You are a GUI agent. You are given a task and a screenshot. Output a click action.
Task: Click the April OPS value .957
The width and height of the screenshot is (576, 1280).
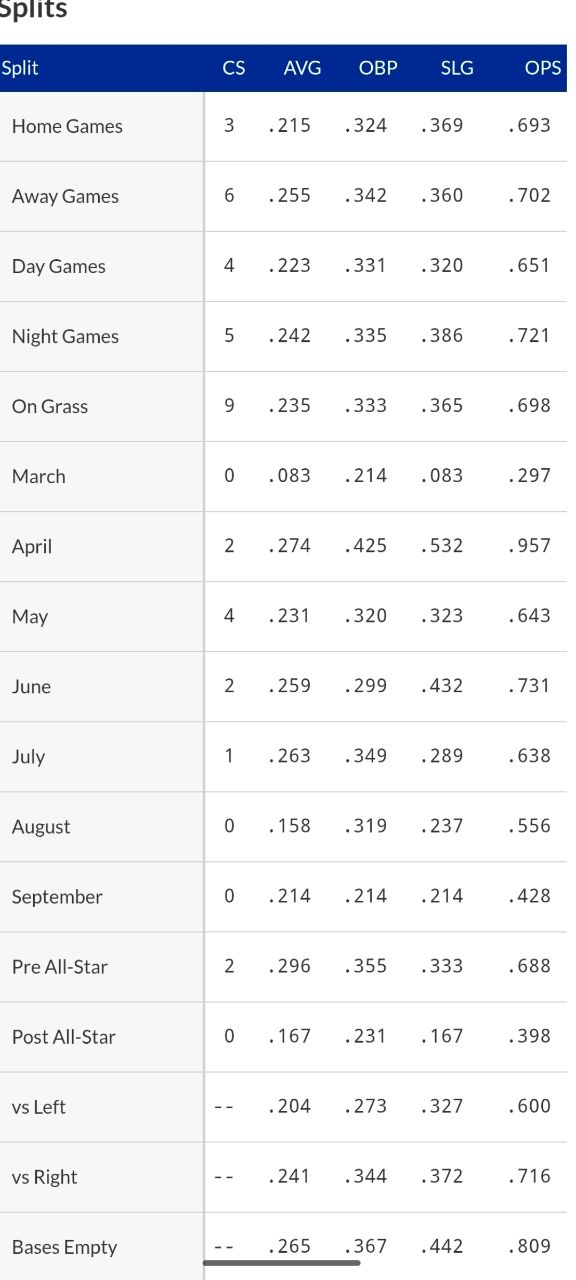(529, 546)
